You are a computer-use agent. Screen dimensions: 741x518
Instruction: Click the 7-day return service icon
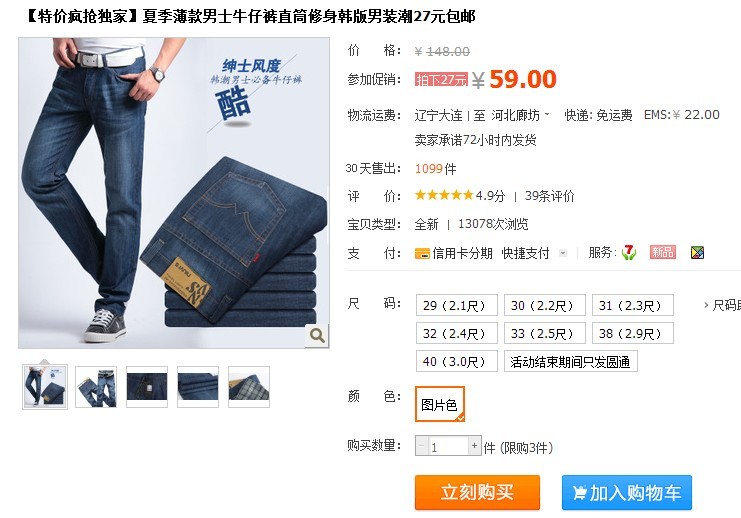coord(629,252)
